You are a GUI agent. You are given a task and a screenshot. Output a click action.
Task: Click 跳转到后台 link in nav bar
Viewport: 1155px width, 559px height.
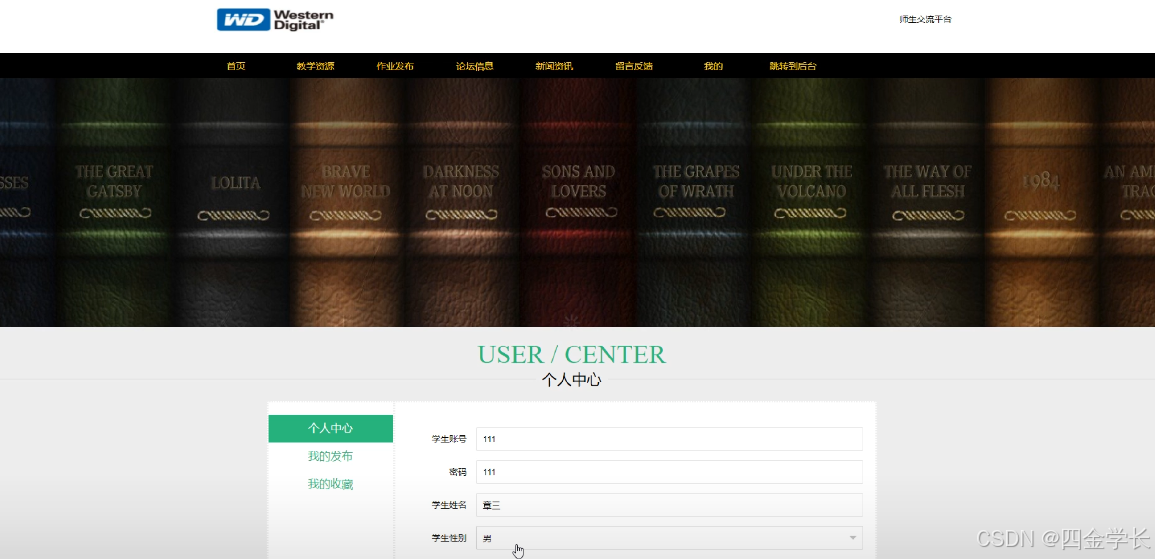pyautogui.click(x=793, y=66)
